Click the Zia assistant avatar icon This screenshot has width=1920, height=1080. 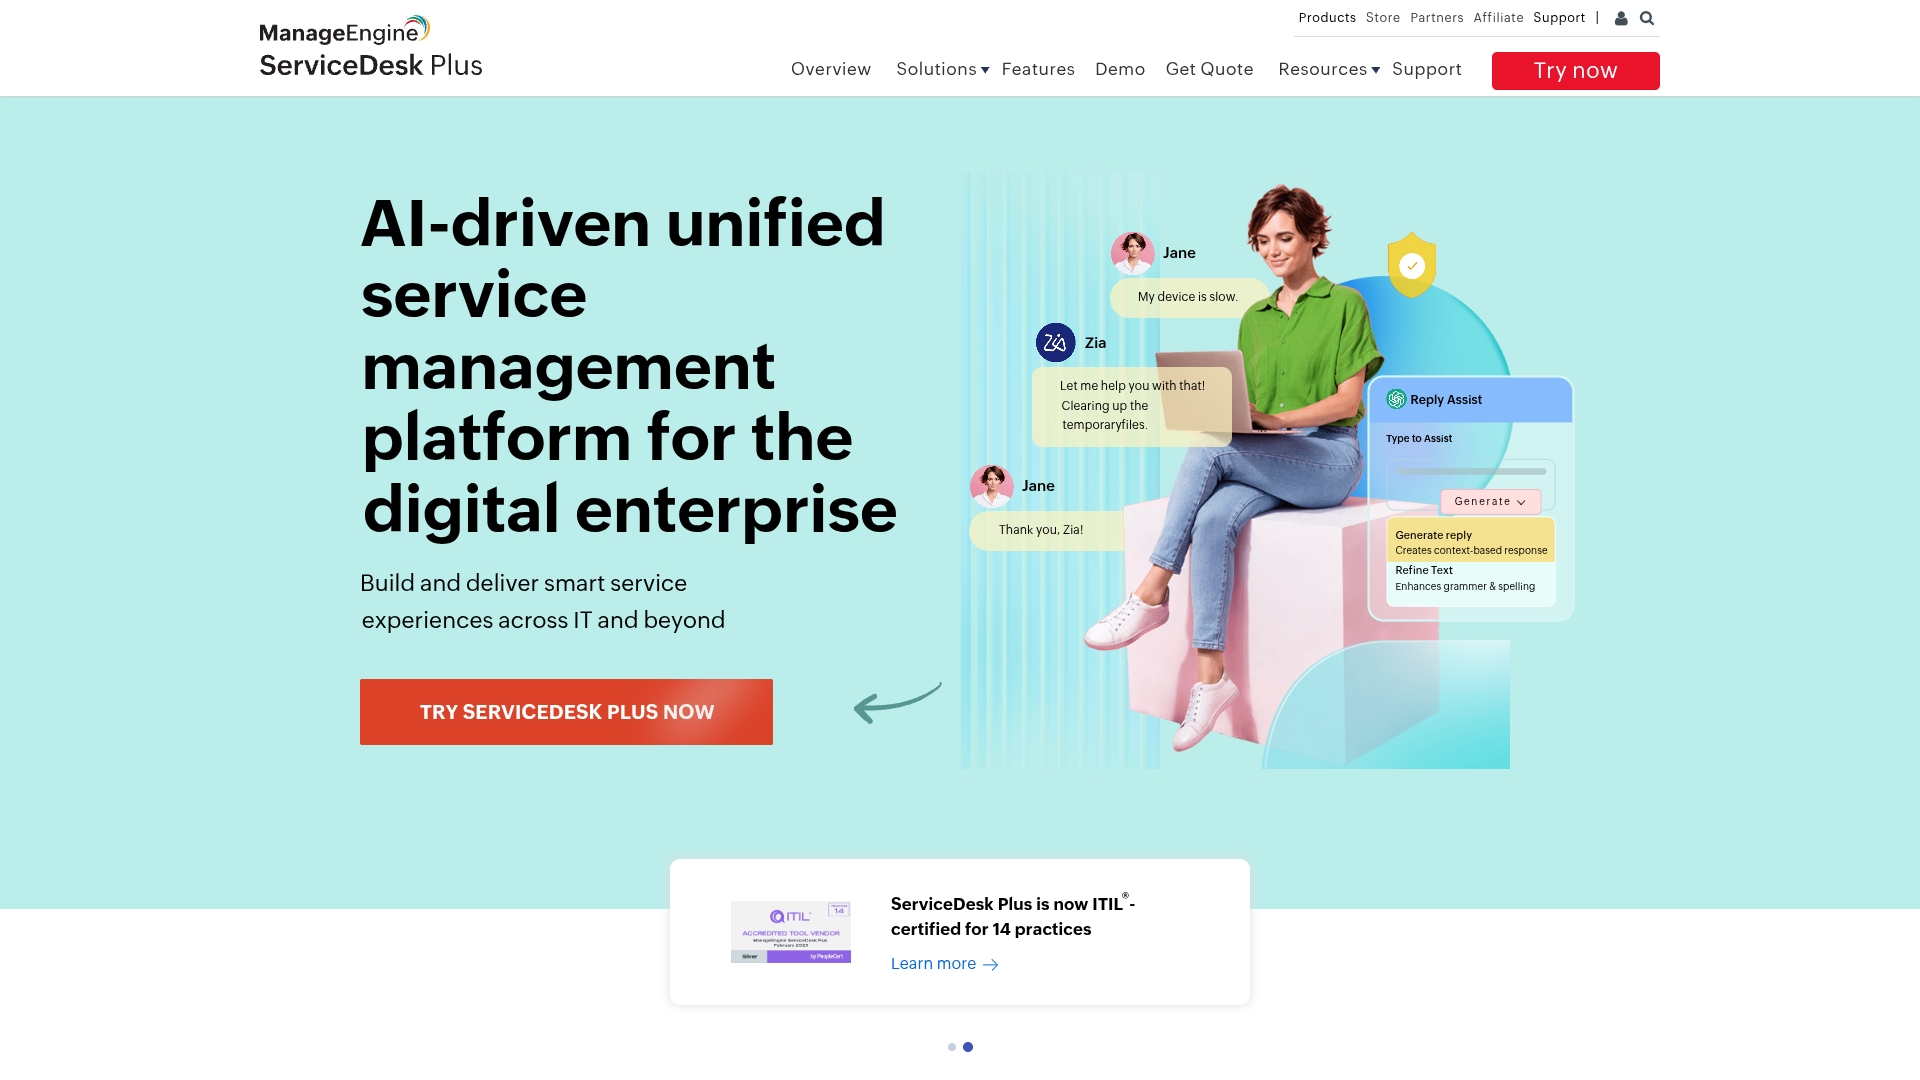click(1055, 343)
